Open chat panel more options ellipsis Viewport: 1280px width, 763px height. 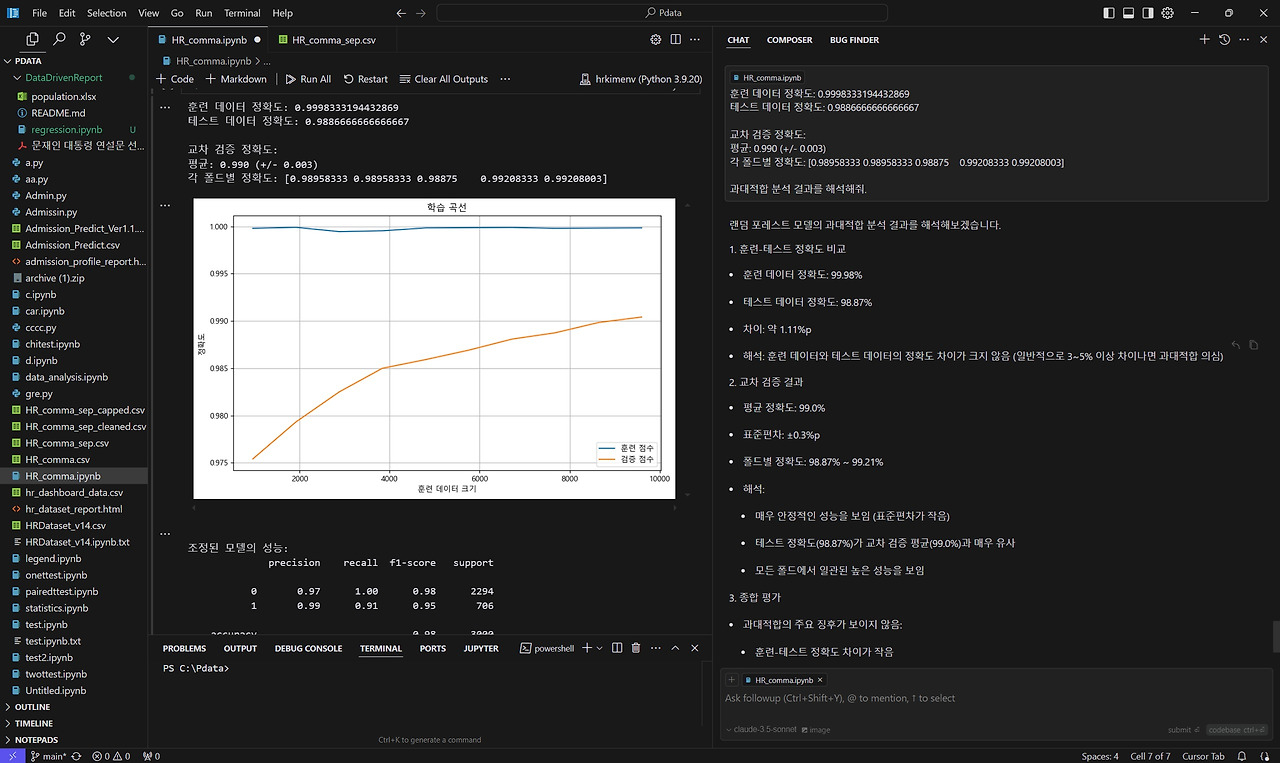(1244, 40)
